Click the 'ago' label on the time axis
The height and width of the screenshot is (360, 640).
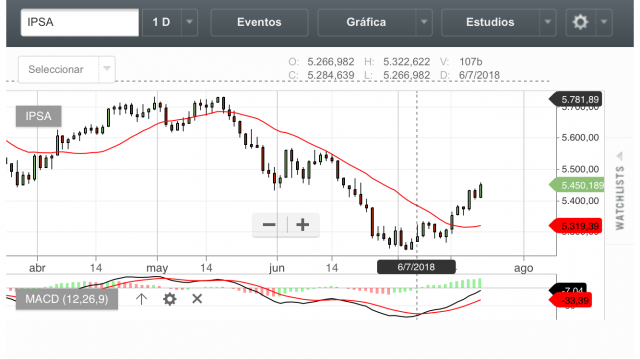pyautogui.click(x=524, y=268)
